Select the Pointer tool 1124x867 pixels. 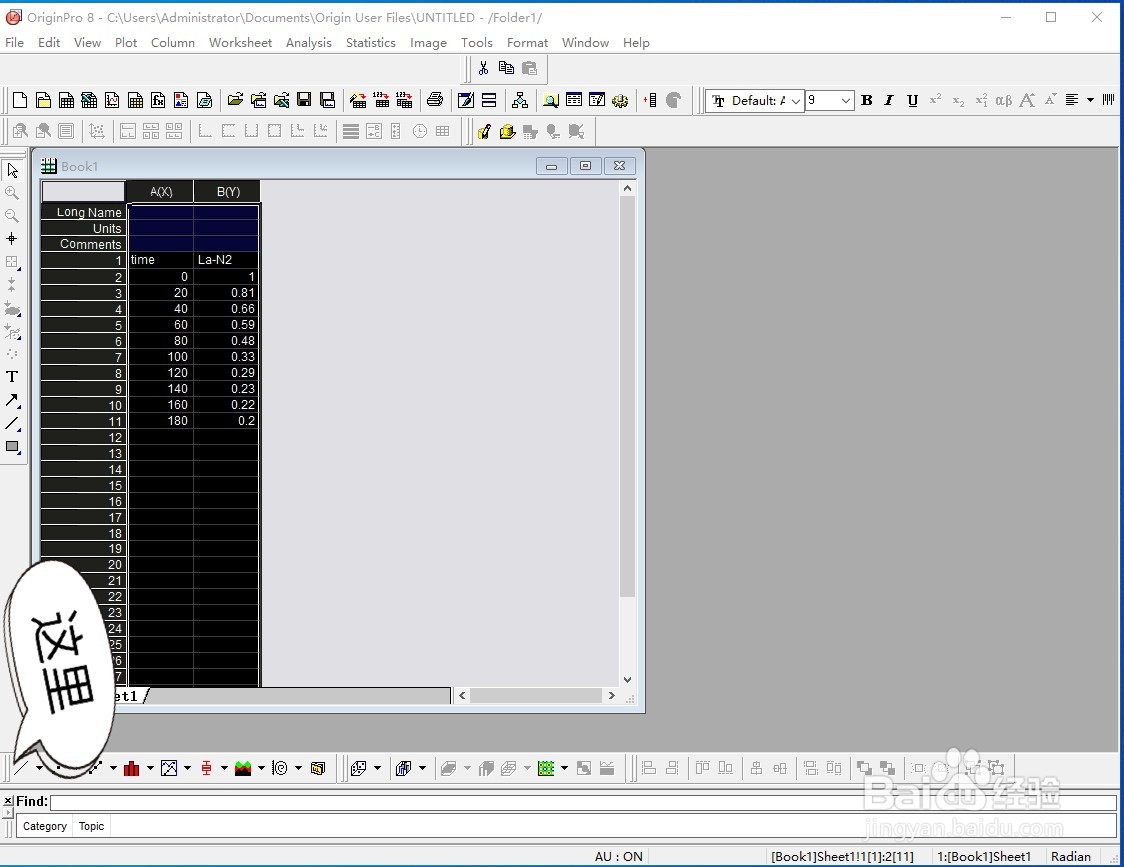(12, 171)
